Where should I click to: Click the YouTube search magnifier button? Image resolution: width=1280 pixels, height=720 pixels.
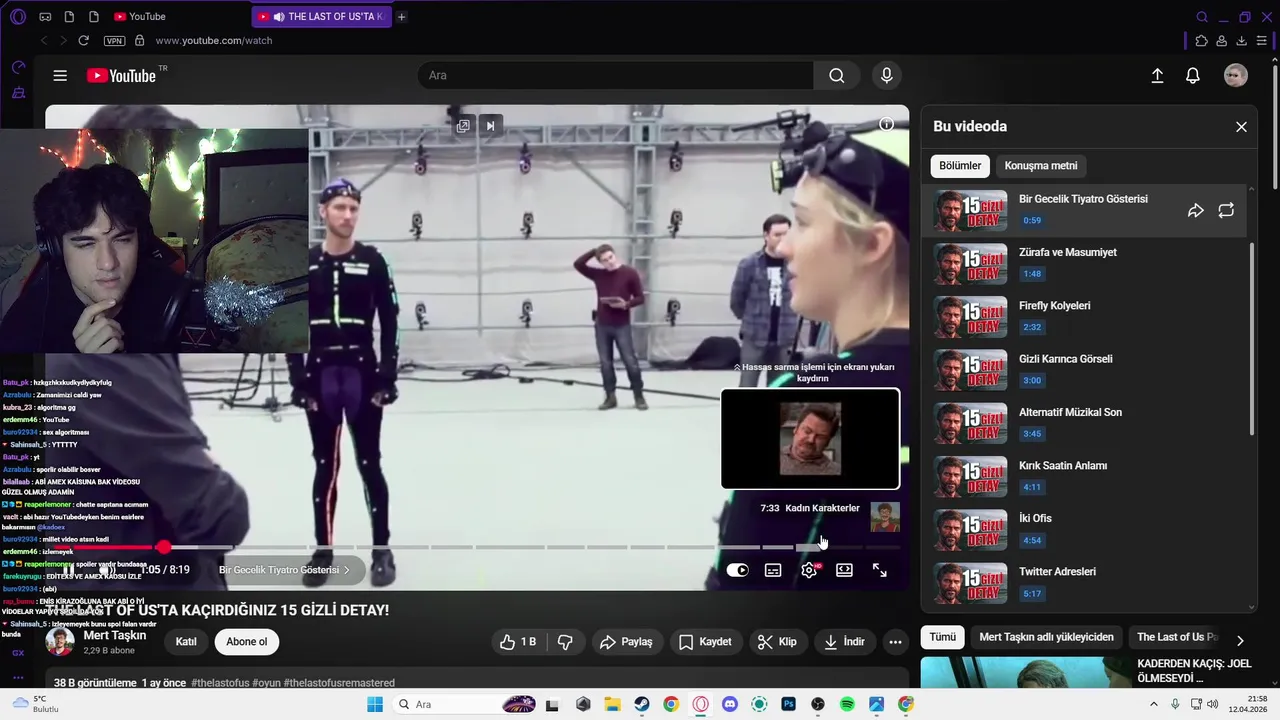[837, 76]
